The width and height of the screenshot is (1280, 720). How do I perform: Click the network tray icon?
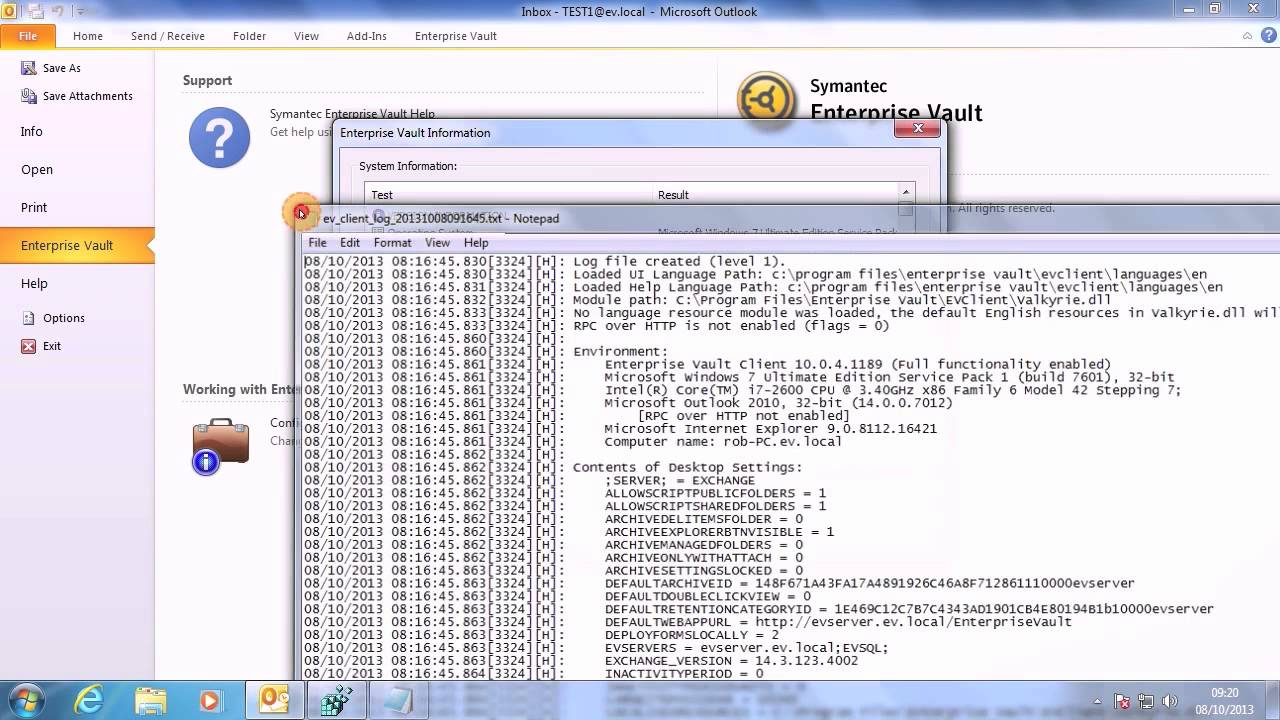click(x=1146, y=701)
